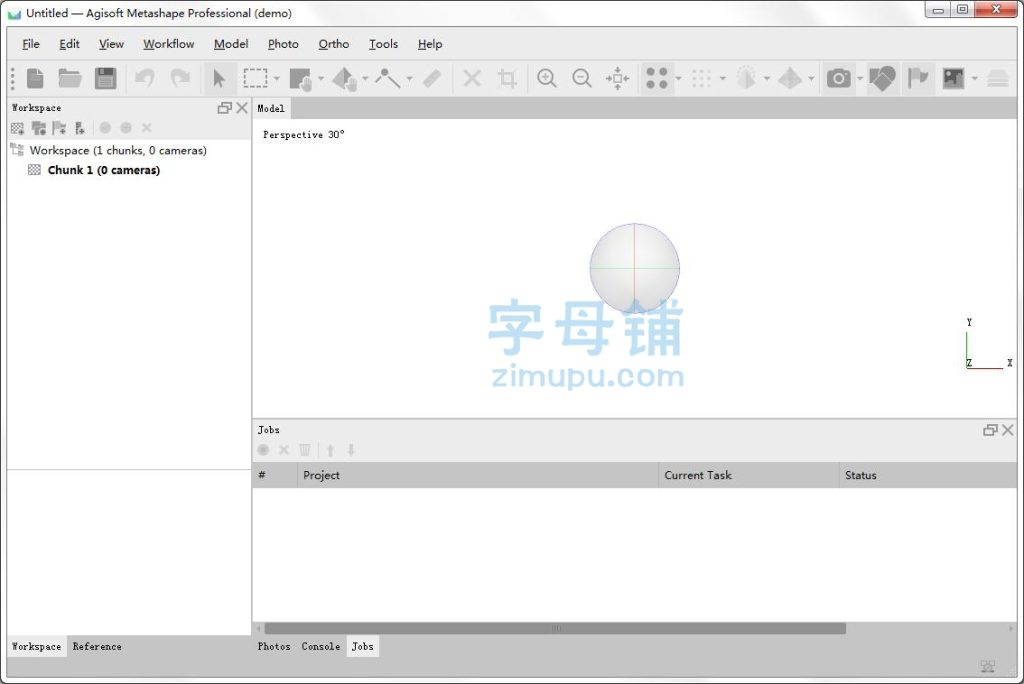Click the Status column header in Jobs
This screenshot has height=684, width=1024.
pyautogui.click(x=927, y=475)
